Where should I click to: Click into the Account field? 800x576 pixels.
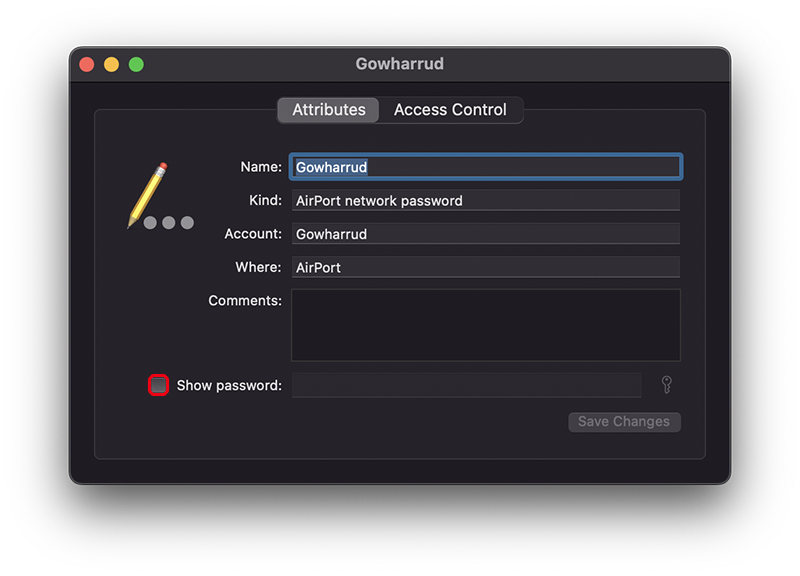click(x=486, y=234)
